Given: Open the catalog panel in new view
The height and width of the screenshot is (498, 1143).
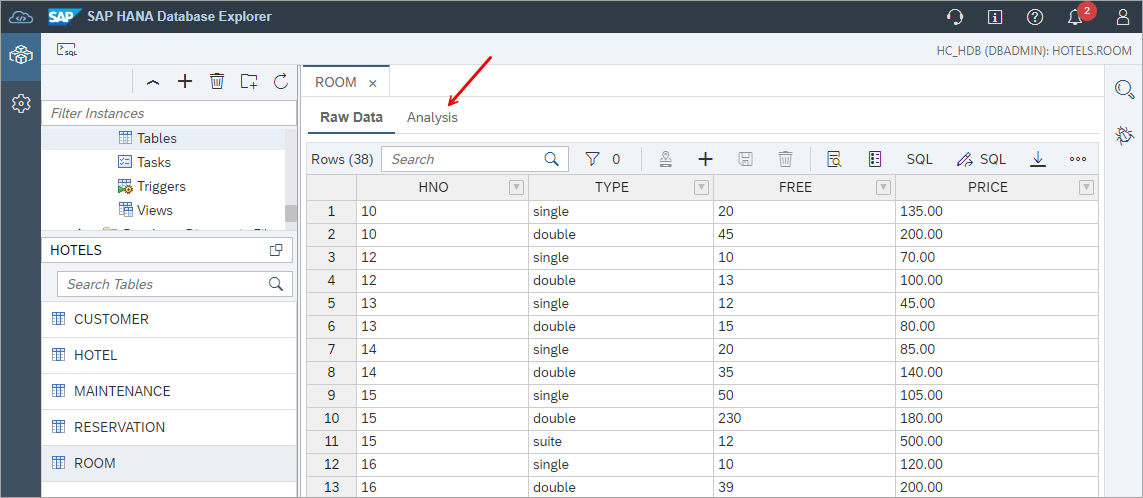Looking at the screenshot, I should [276, 250].
